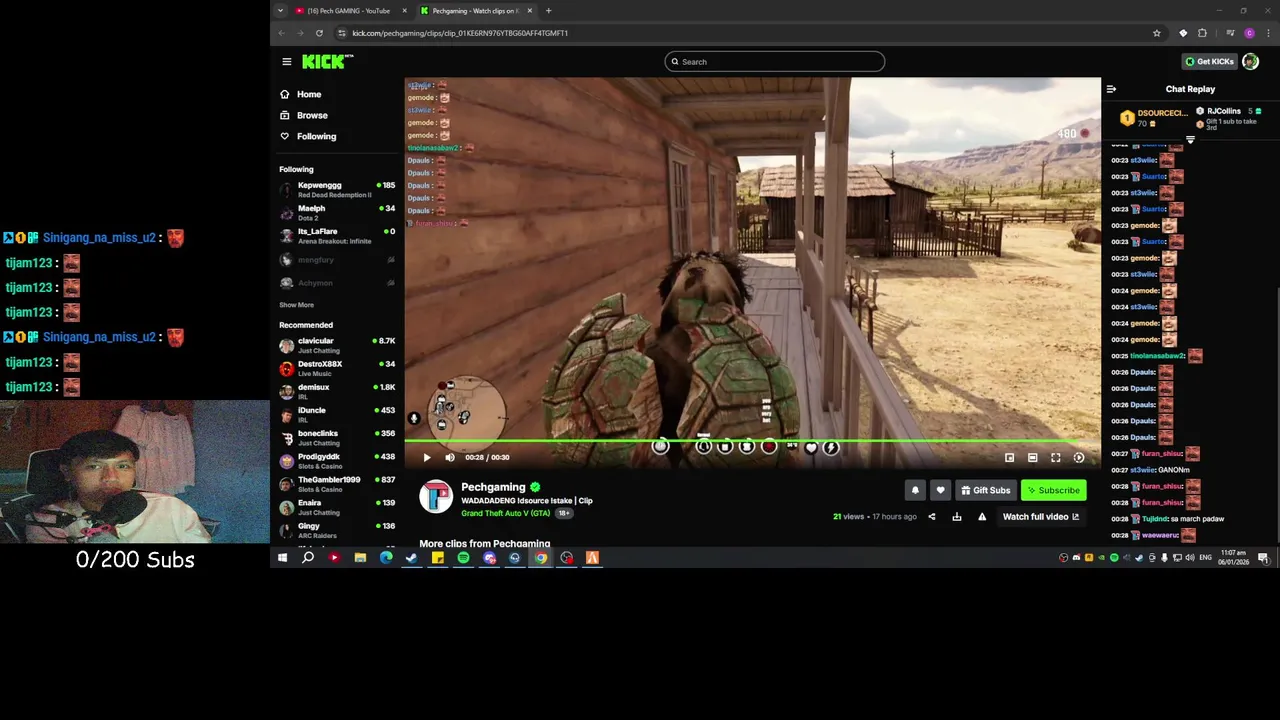Toggle picture-in-picture mode in the player
1280x720 pixels.
point(1009,458)
